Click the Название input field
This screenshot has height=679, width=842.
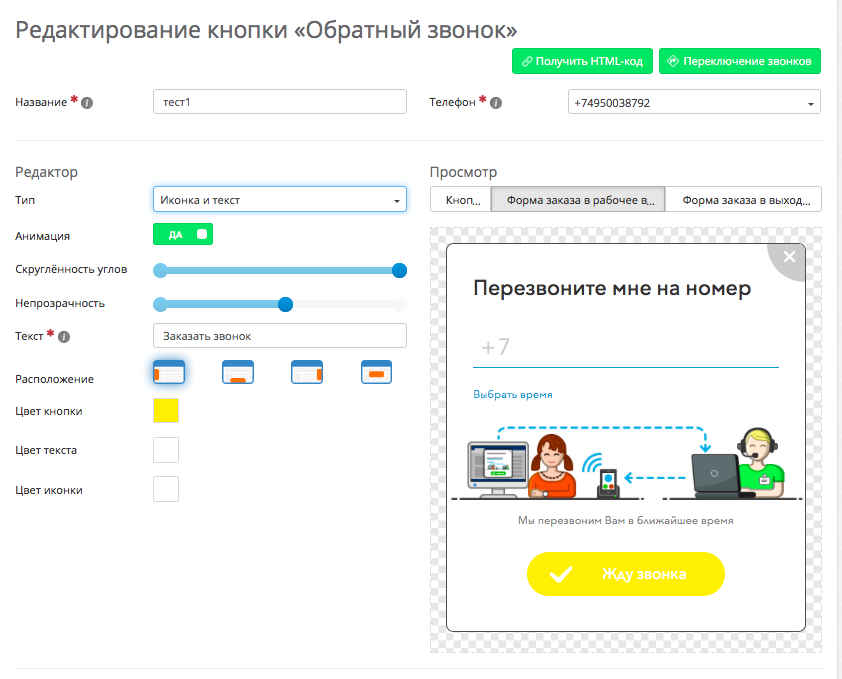click(280, 102)
